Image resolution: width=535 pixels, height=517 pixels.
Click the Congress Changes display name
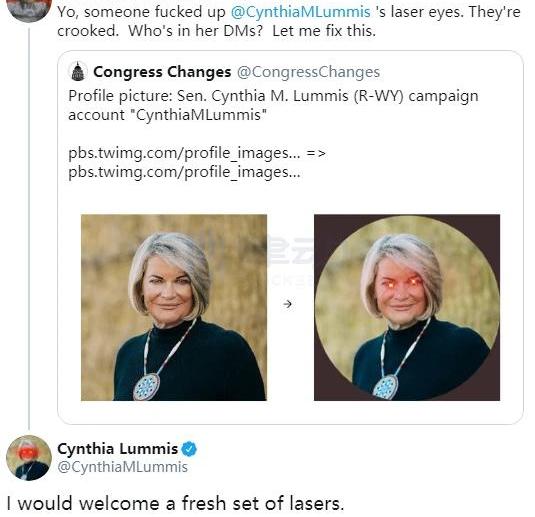pos(162,72)
